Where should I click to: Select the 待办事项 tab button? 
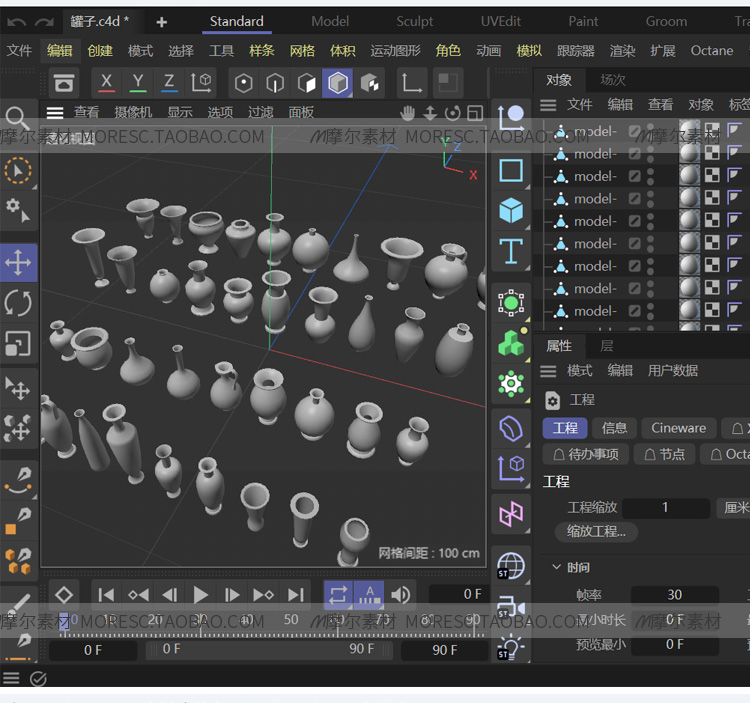point(586,454)
